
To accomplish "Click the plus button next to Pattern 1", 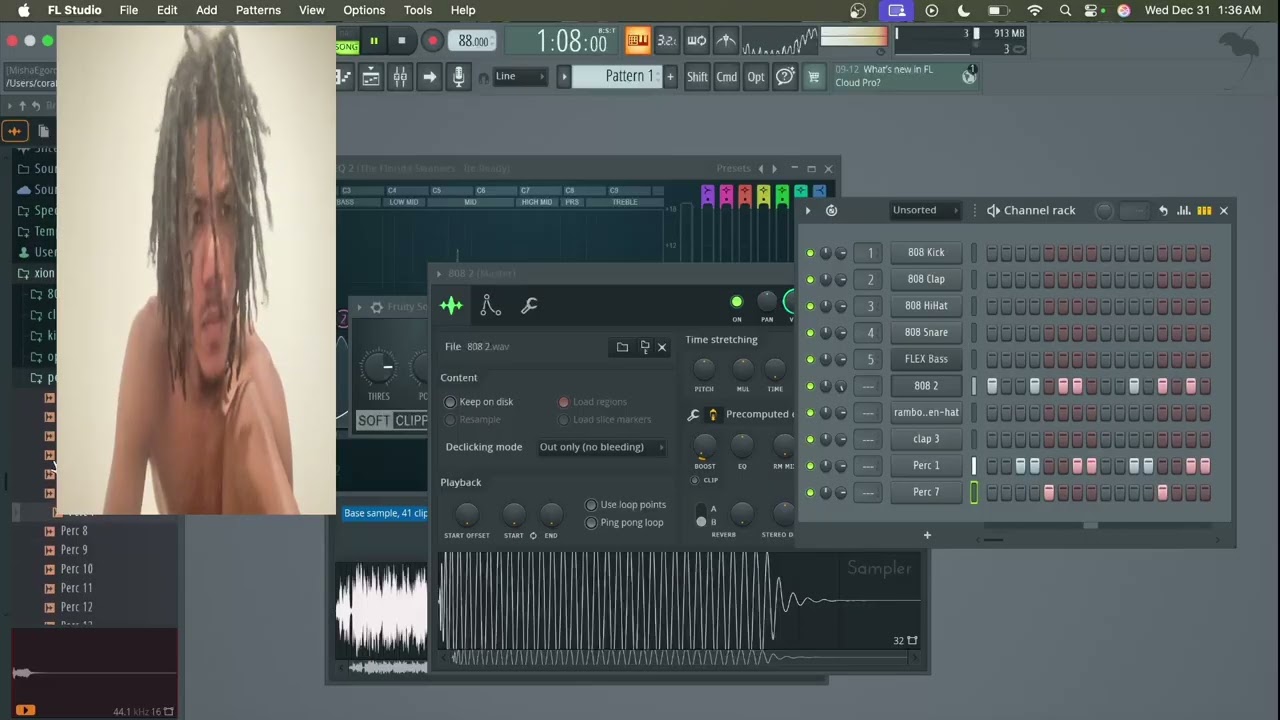I will click(x=670, y=77).
